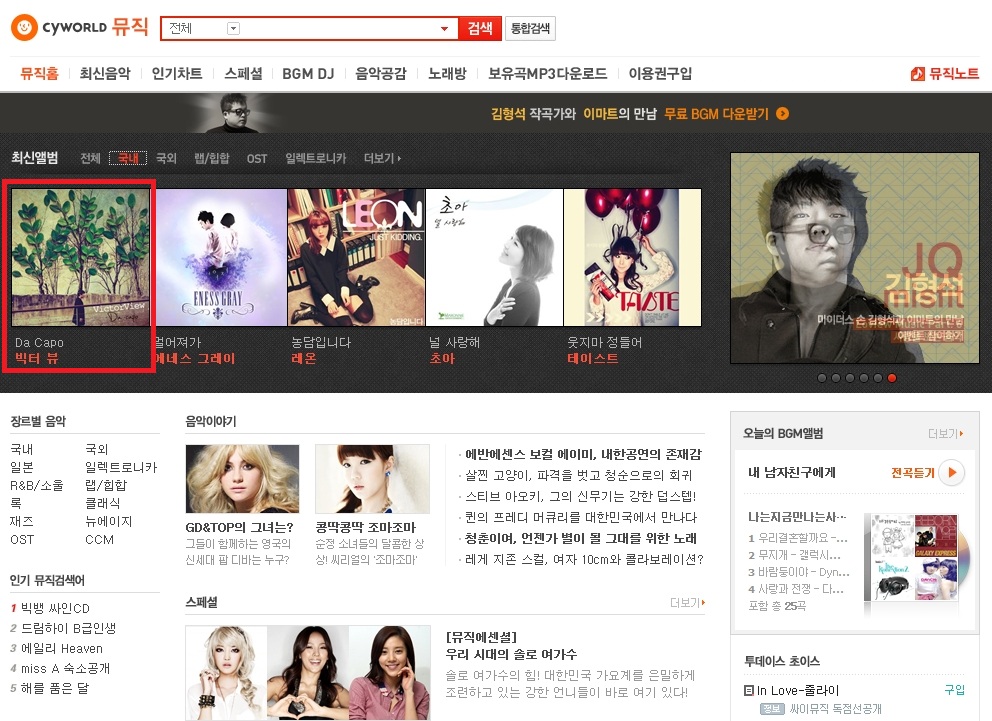Click the 통합검색 button
Image resolution: width=992 pixels, height=721 pixels.
coord(530,28)
